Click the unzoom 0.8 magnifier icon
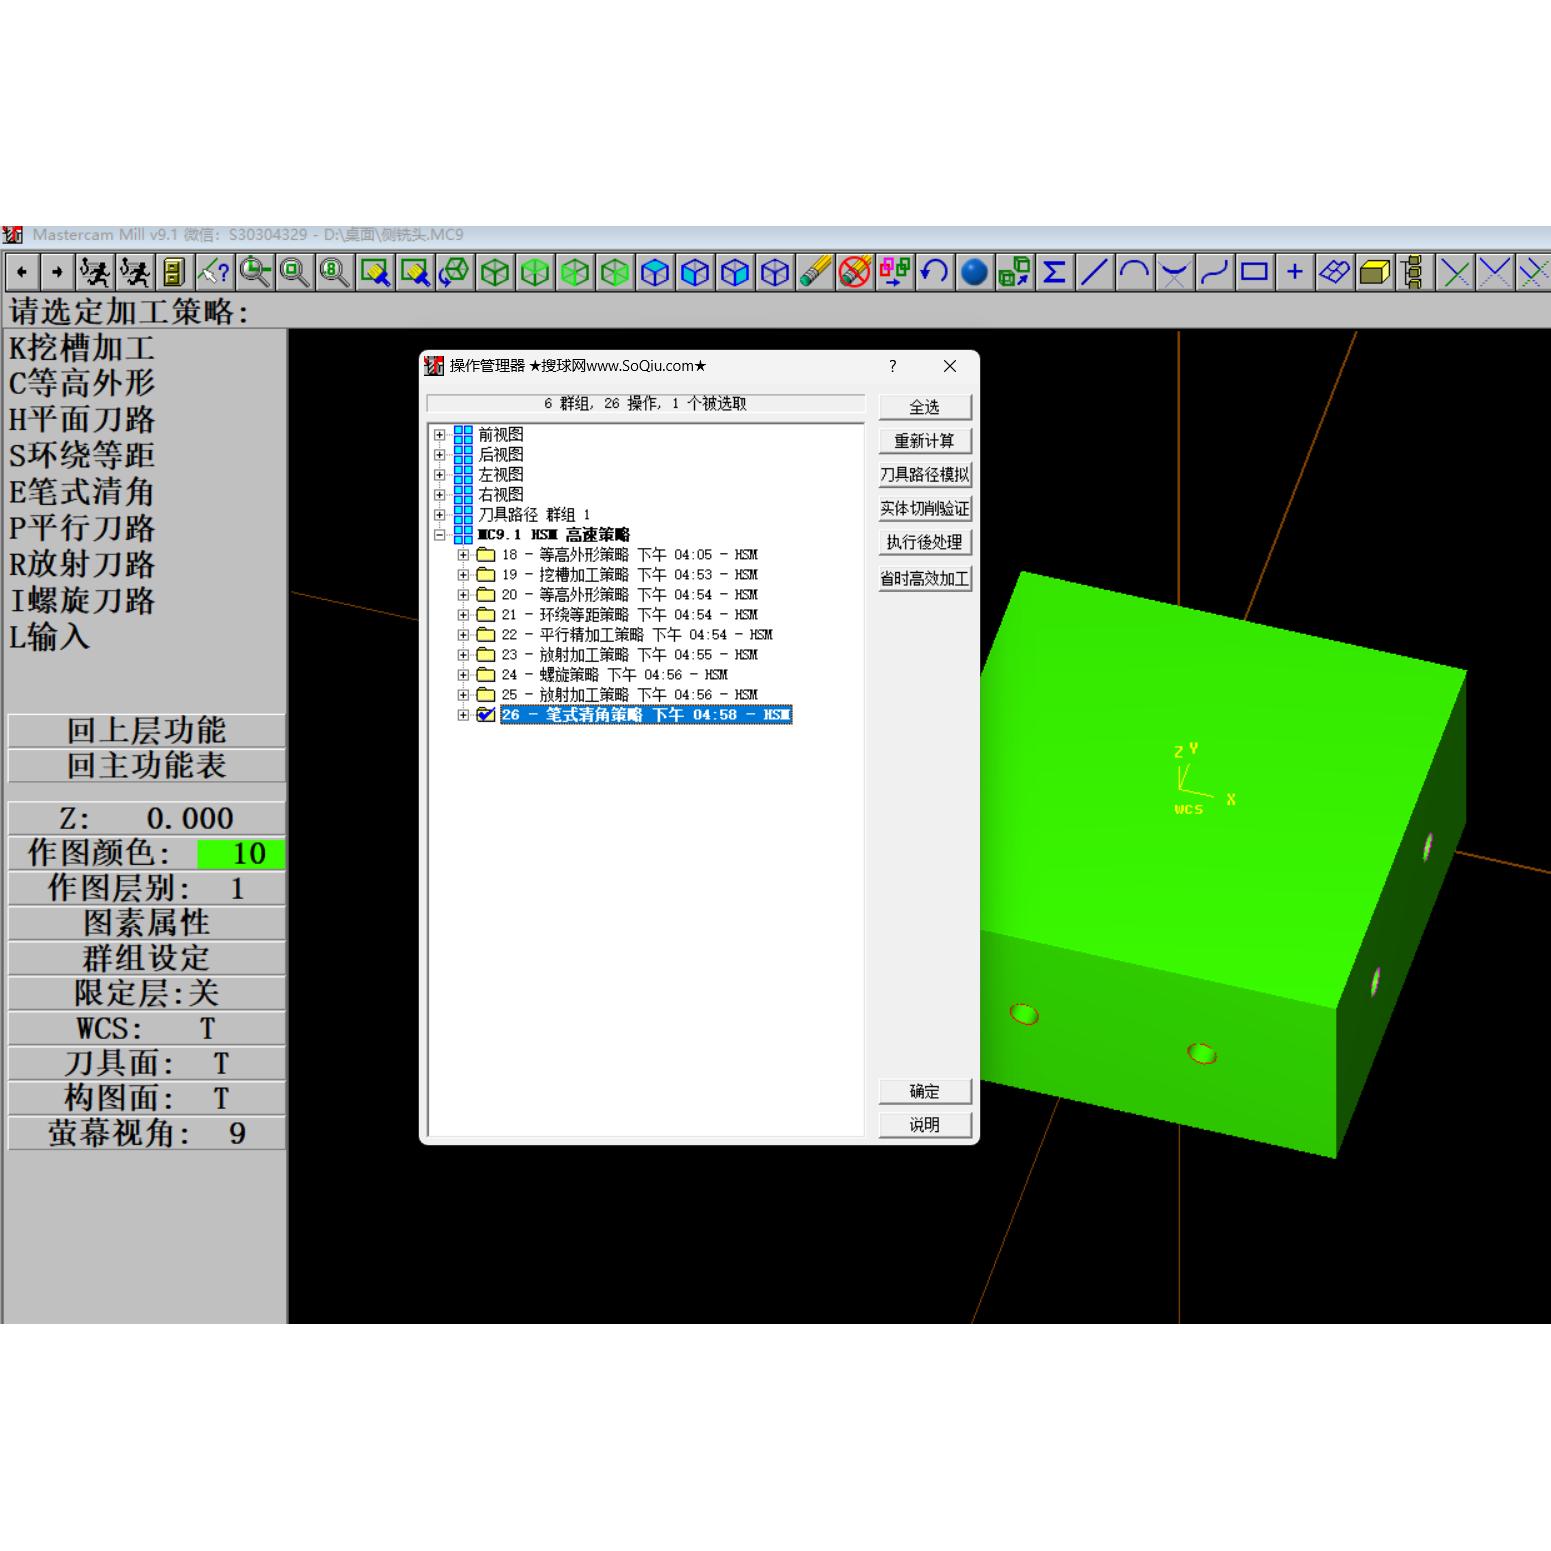This screenshot has width=1551, height=1551. (334, 272)
